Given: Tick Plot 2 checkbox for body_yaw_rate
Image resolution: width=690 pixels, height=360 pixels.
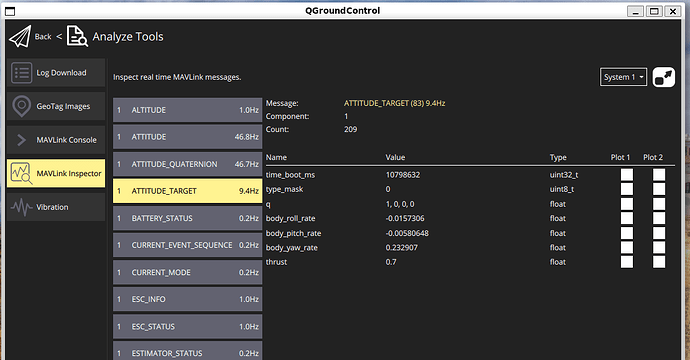Looking at the screenshot, I should point(659,247).
